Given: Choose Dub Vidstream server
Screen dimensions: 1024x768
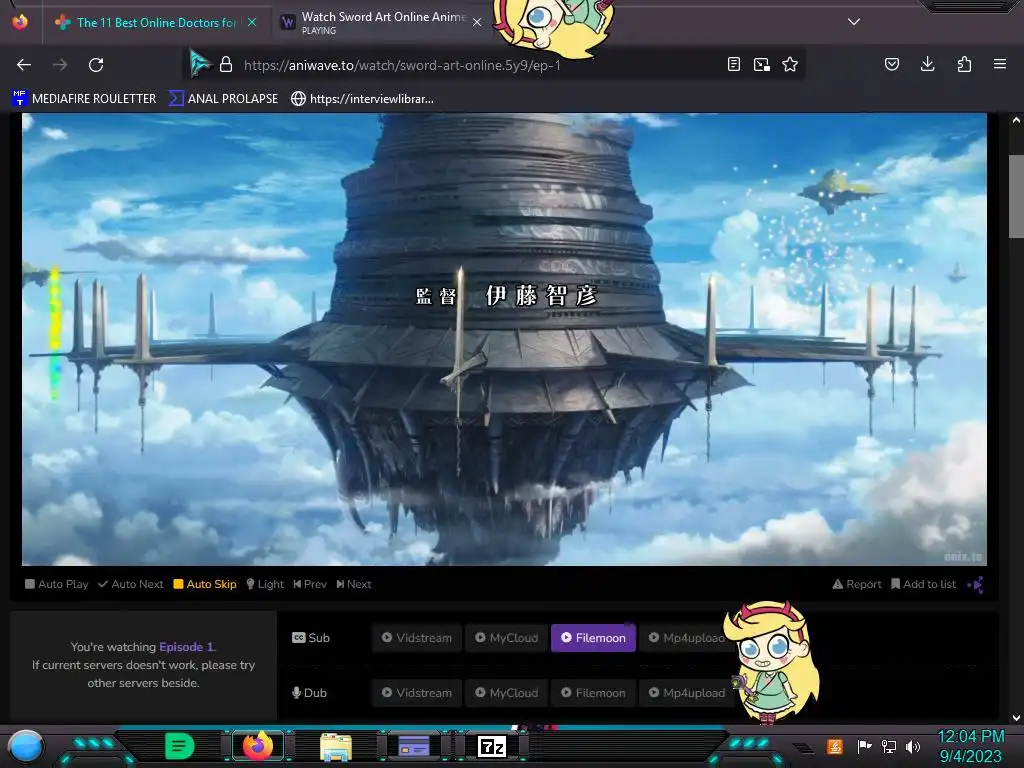Looking at the screenshot, I should 417,692.
